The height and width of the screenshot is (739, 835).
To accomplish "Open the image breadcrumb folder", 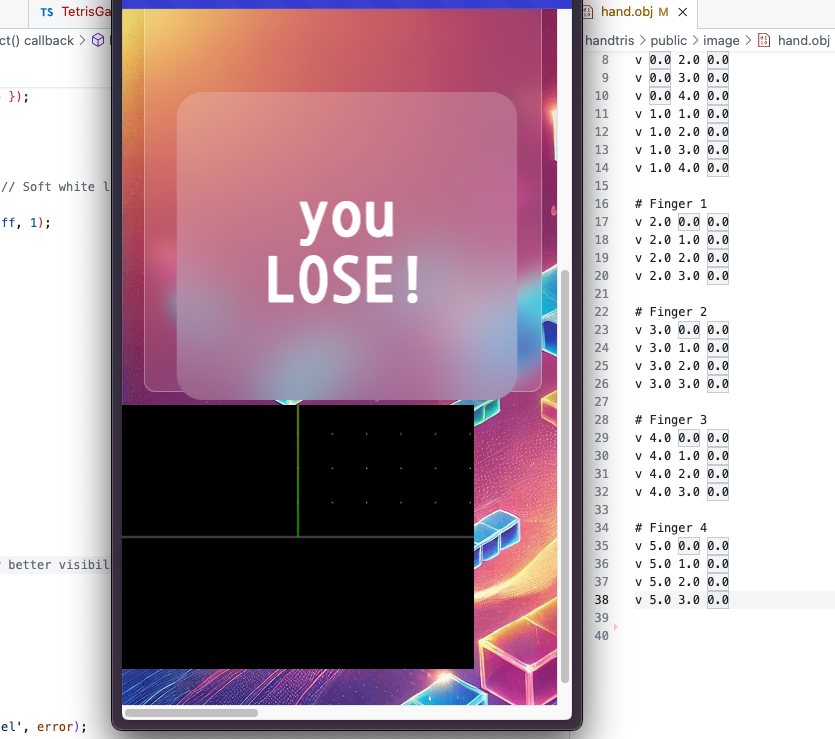I will click(x=721, y=40).
